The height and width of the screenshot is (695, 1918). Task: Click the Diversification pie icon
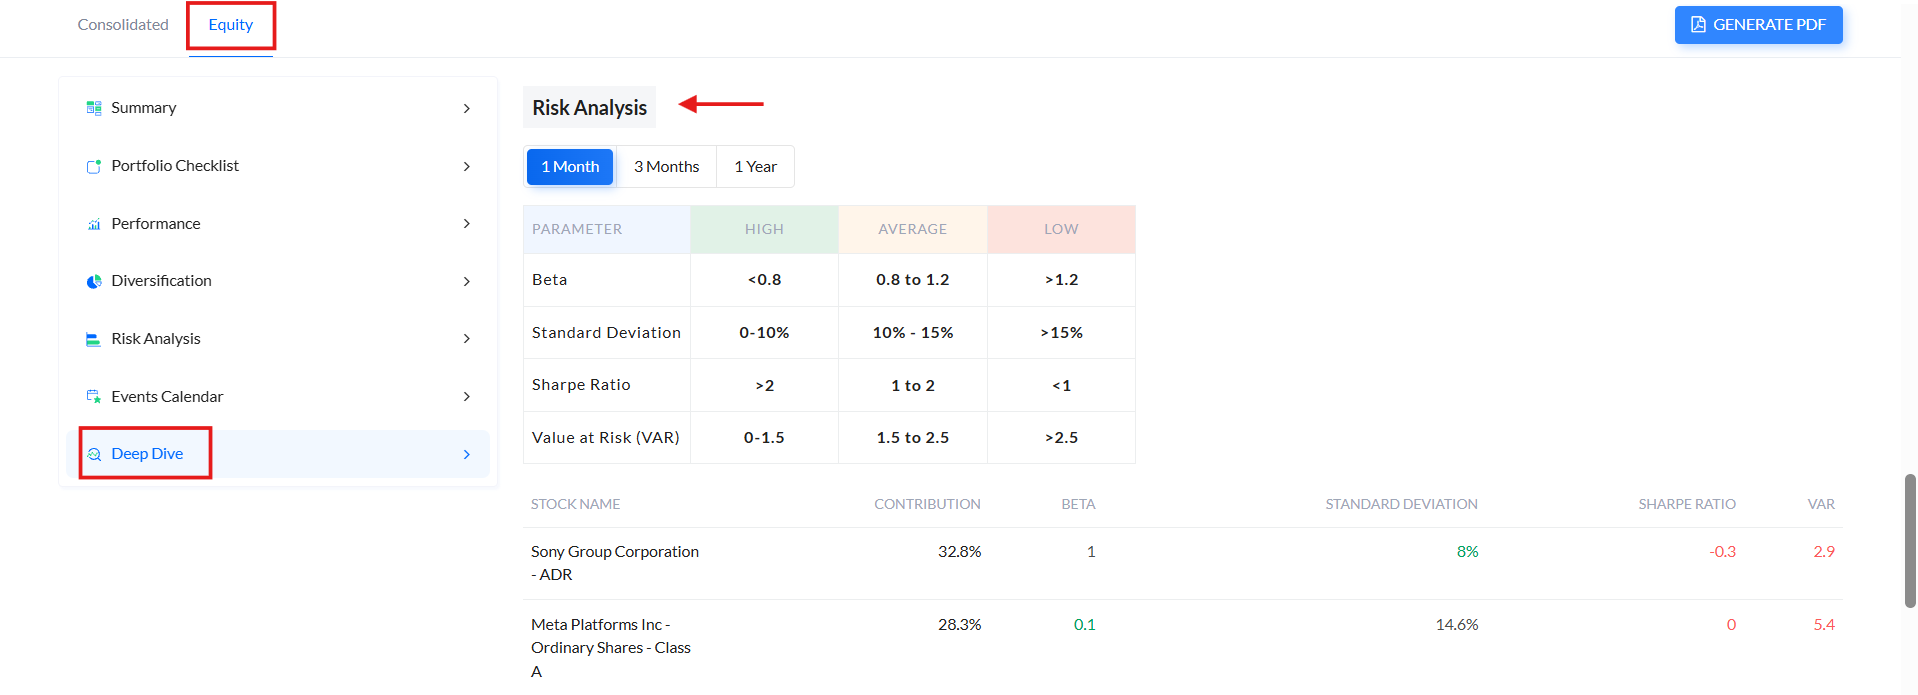point(94,281)
